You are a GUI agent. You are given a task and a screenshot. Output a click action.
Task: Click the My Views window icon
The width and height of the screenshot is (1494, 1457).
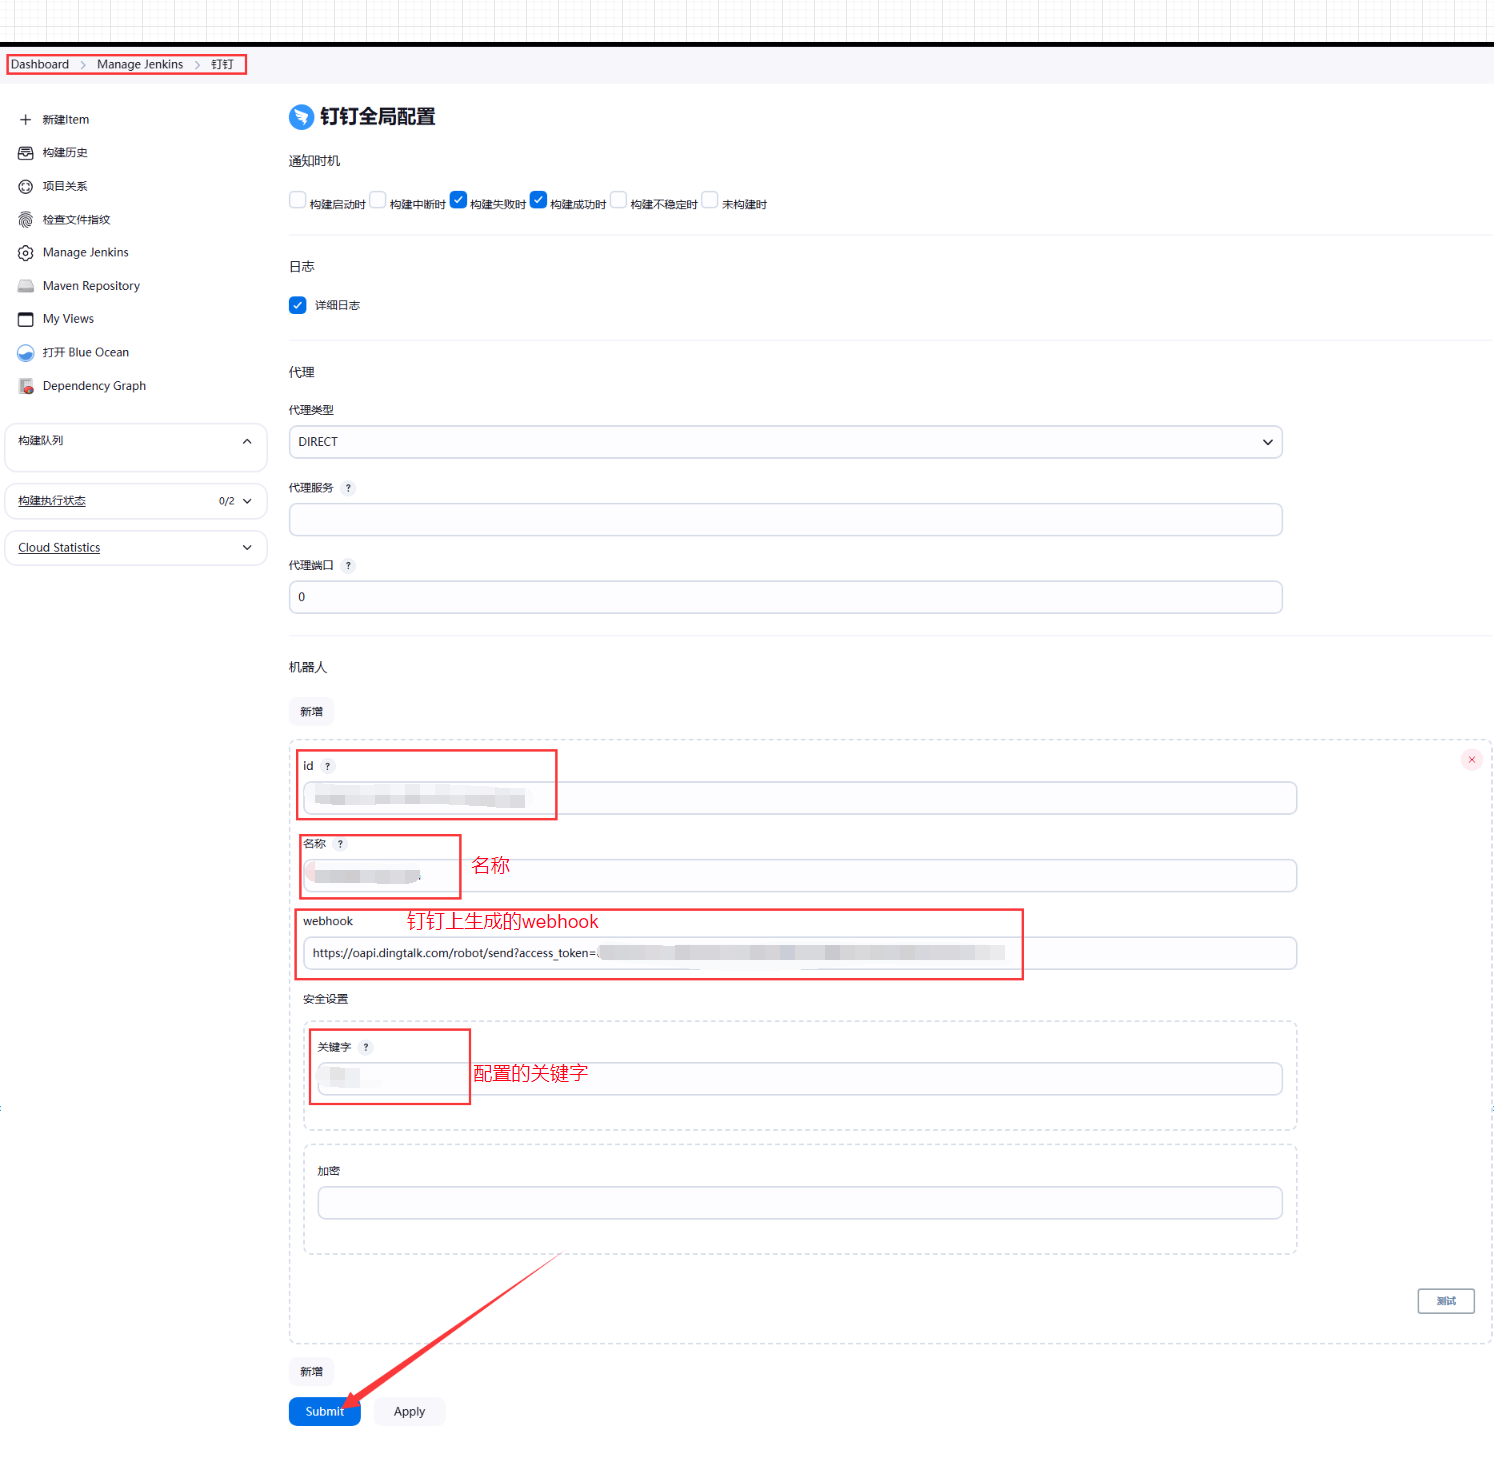[x=26, y=320]
